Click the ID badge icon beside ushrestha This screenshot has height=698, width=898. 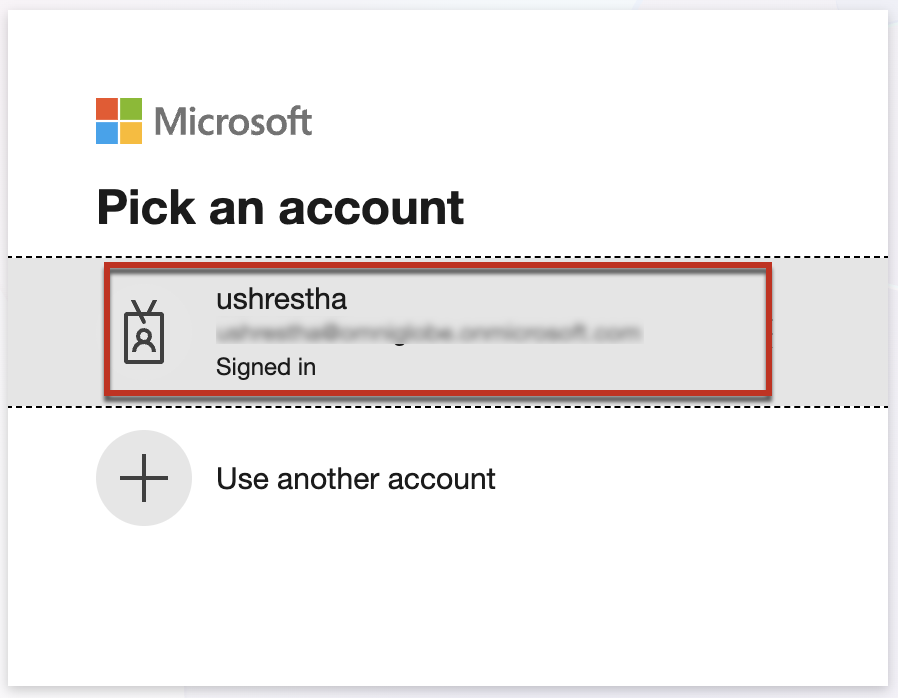coord(144,332)
